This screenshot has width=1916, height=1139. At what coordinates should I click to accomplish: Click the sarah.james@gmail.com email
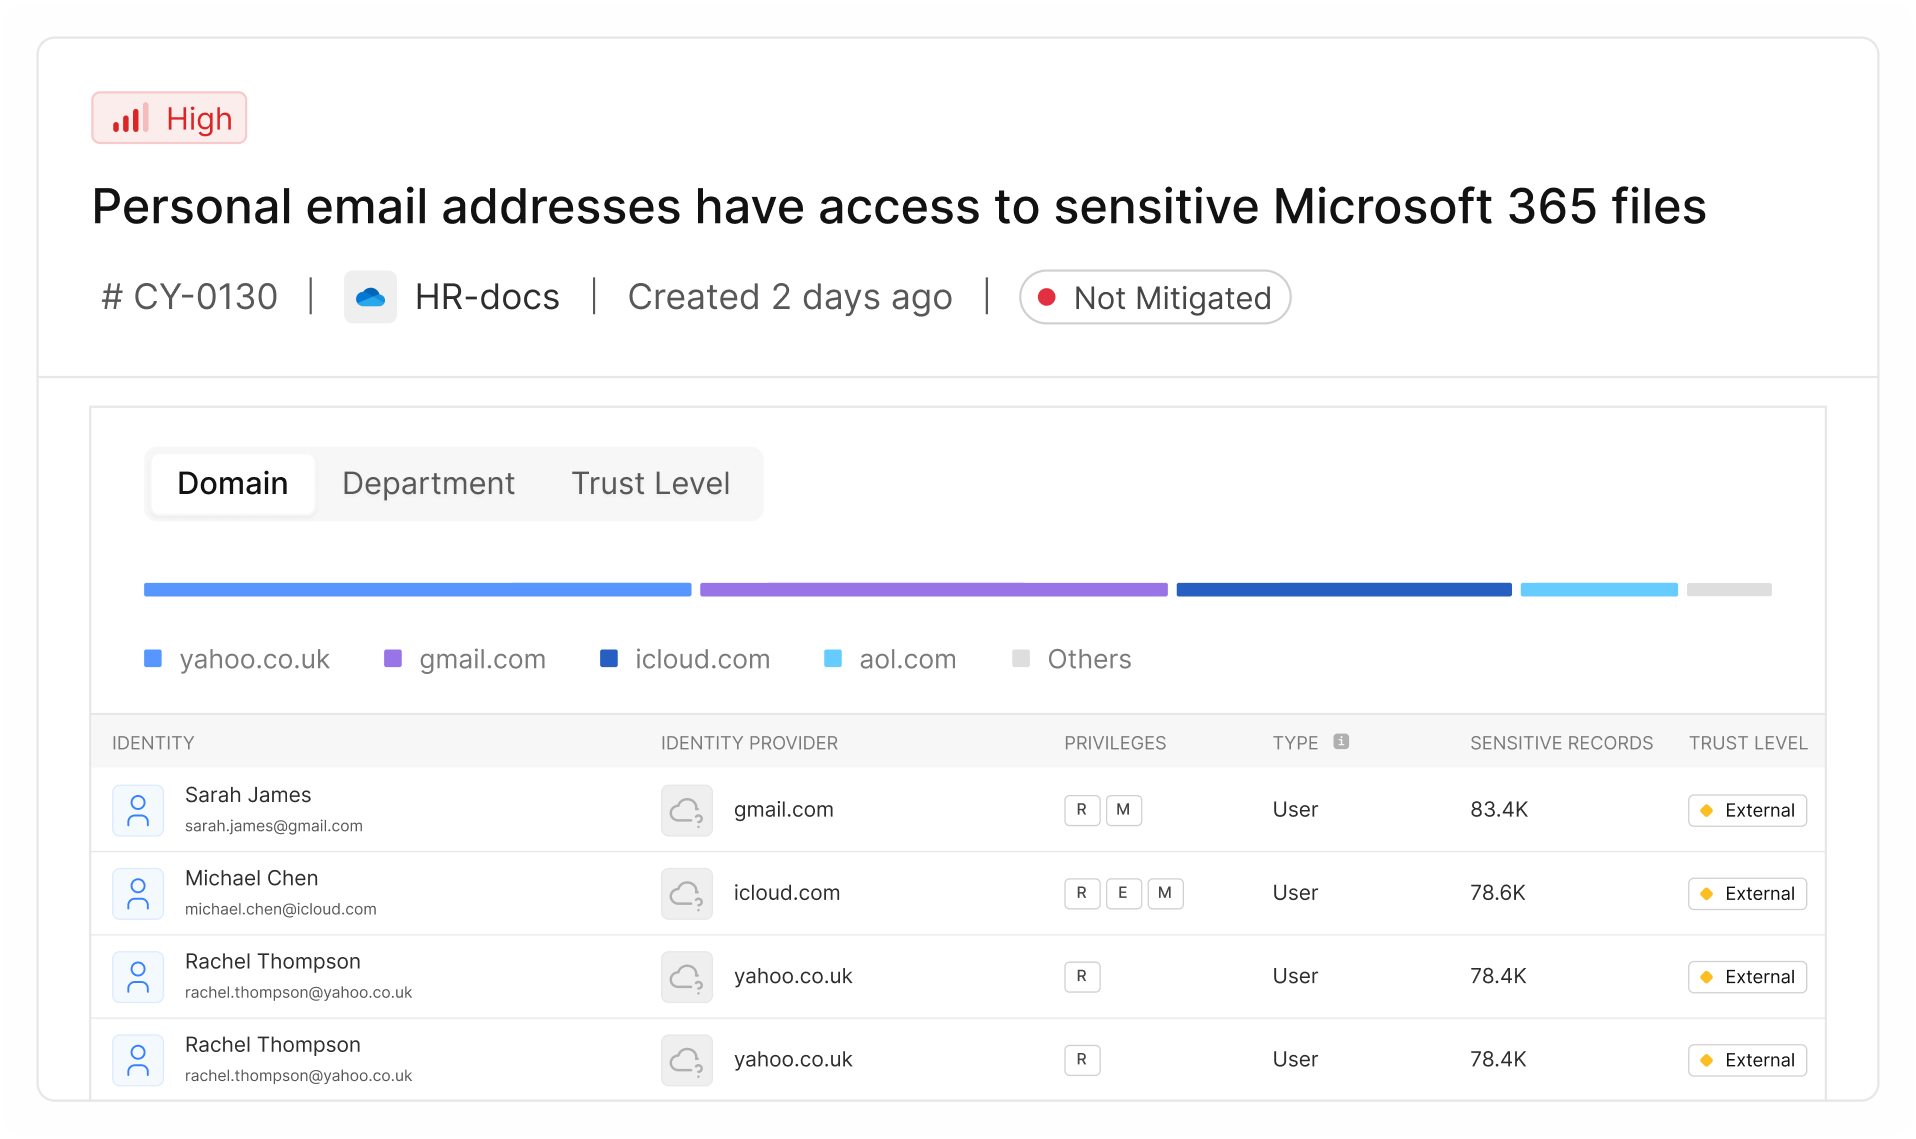(274, 826)
